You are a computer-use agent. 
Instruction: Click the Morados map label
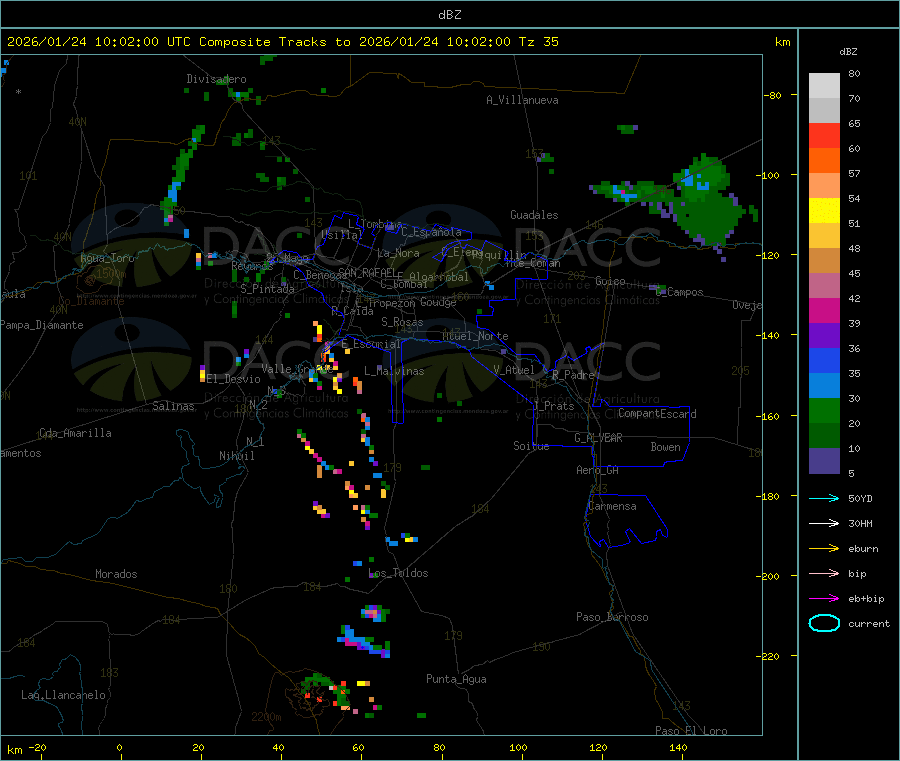click(116, 574)
